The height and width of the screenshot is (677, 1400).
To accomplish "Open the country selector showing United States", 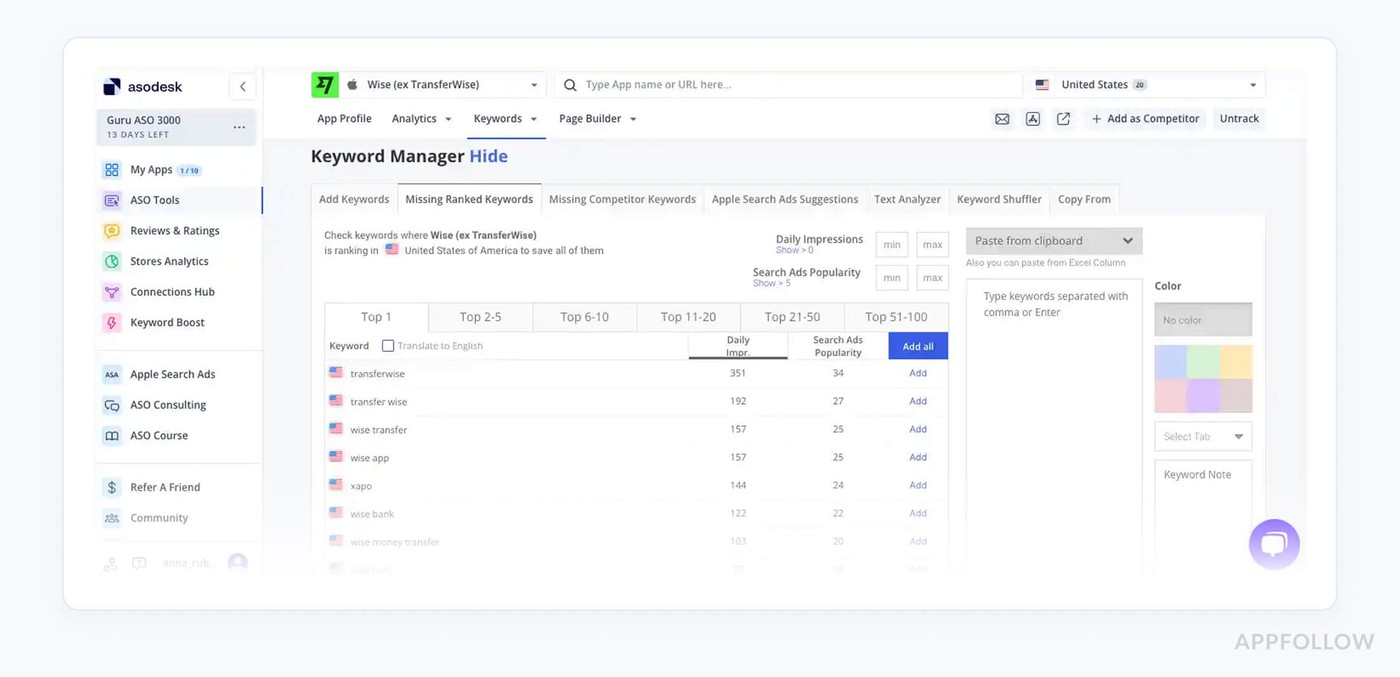I will click(1145, 84).
